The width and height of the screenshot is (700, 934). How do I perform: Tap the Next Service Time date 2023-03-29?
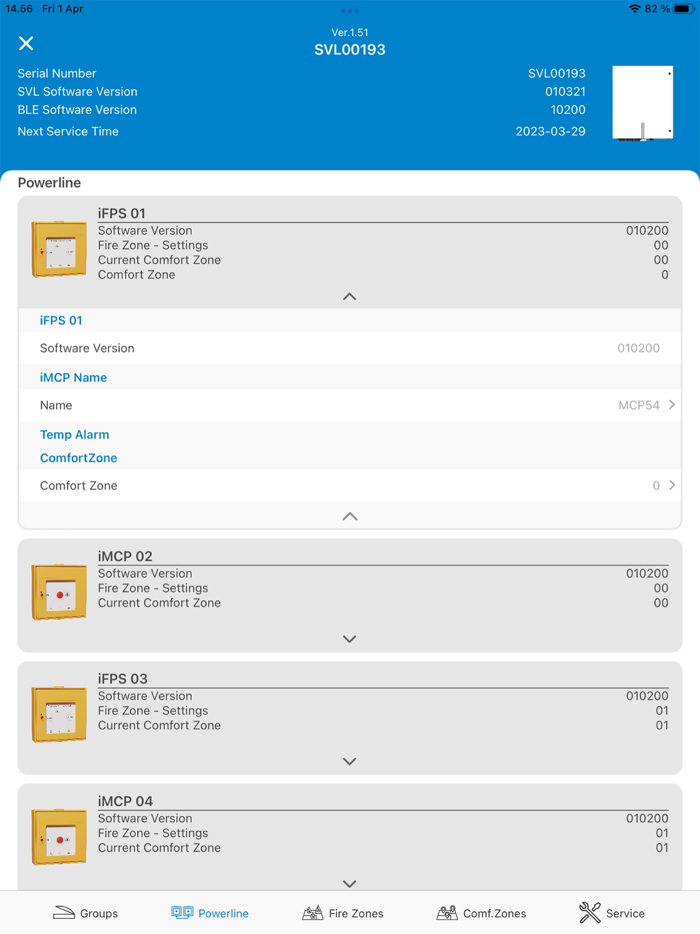(x=550, y=131)
